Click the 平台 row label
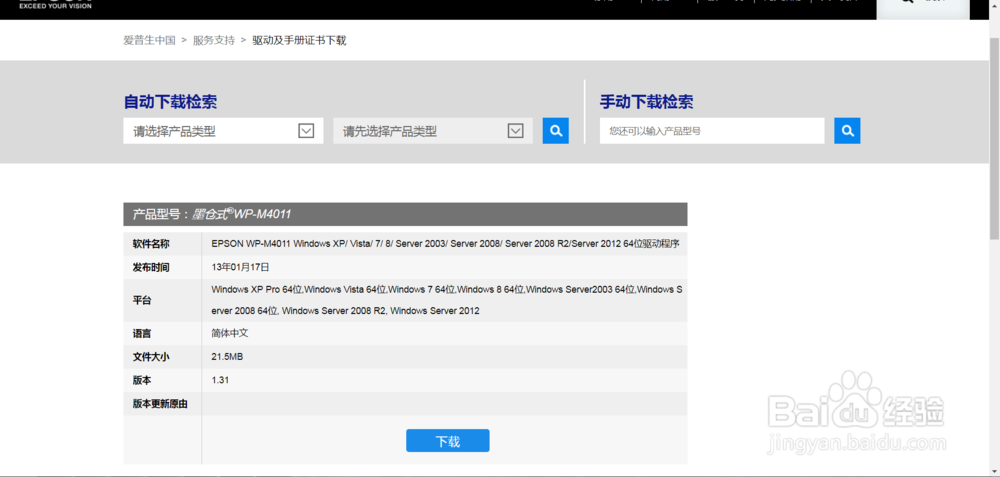Viewport: 1000px width, 477px height. tap(142, 300)
